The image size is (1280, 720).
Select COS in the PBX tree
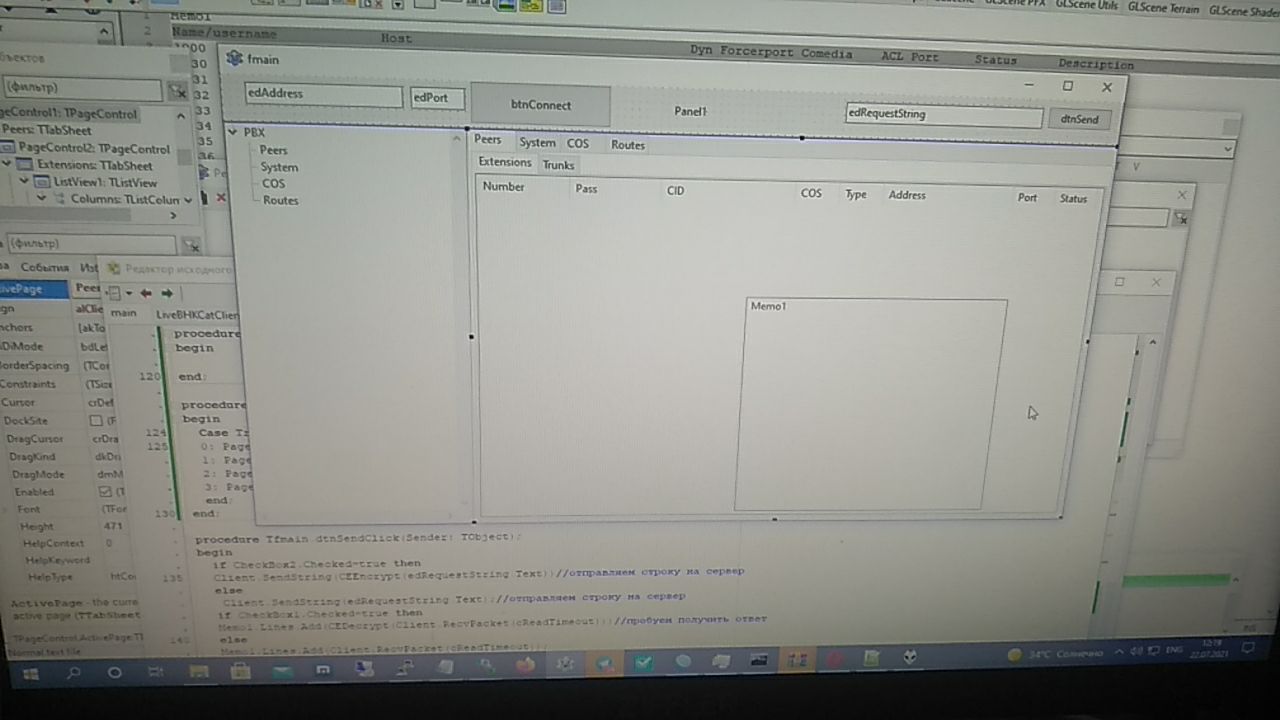click(273, 184)
